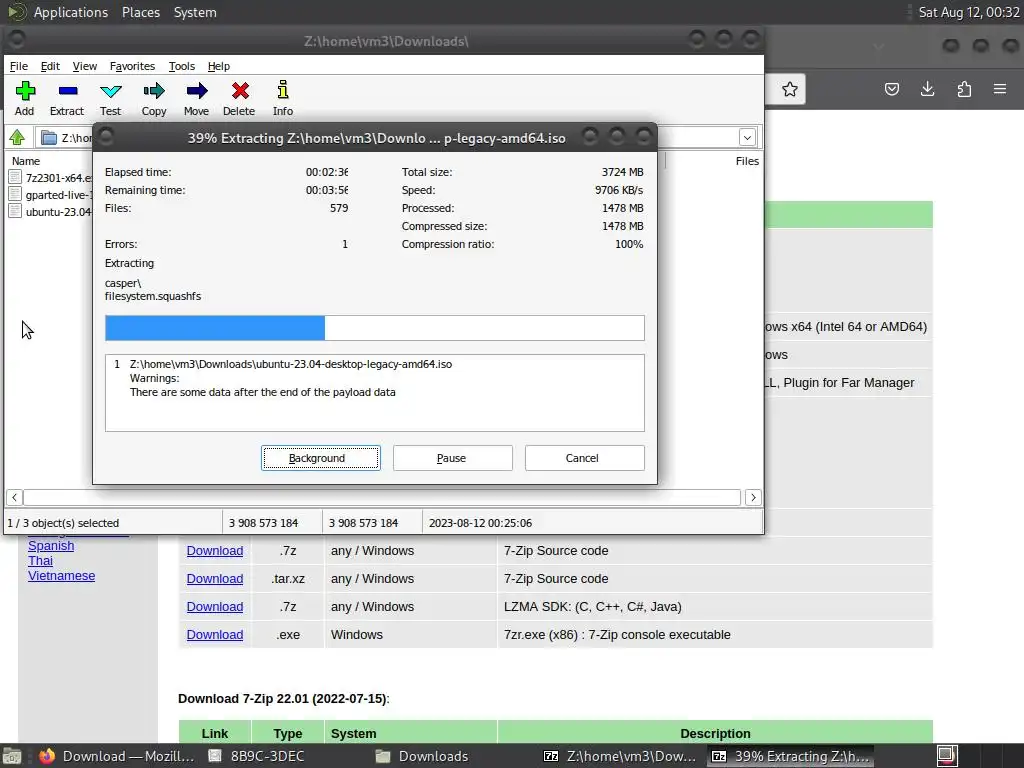The width and height of the screenshot is (1024, 768).
Task: Open the System menu in top panel
Action: [195, 12]
